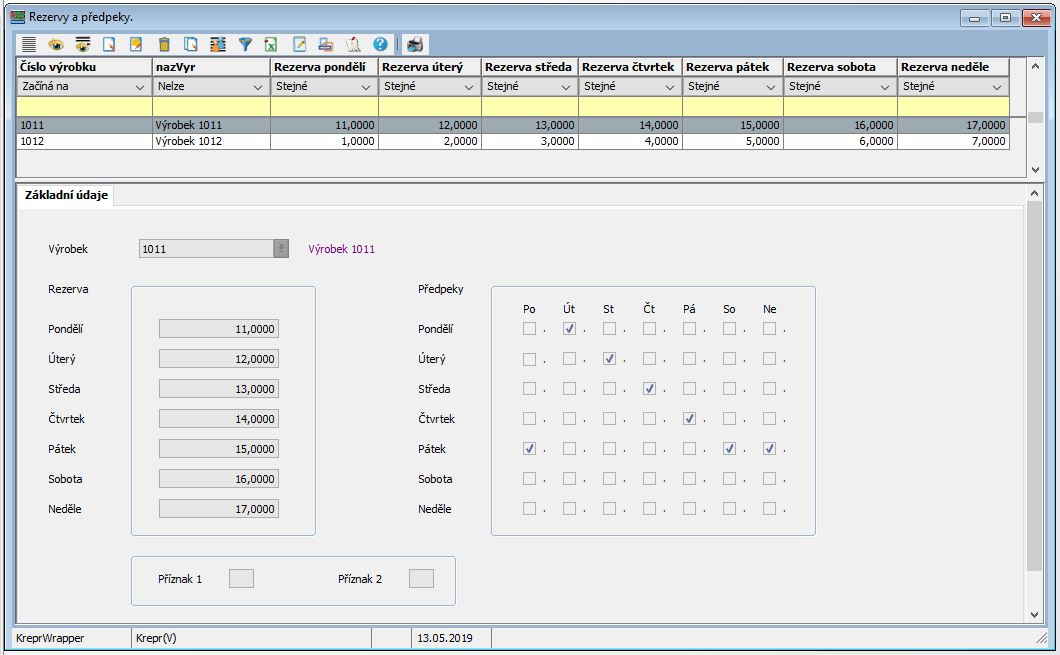
Task: Toggle Pátek row Po checkbox
Action: [x=529, y=449]
